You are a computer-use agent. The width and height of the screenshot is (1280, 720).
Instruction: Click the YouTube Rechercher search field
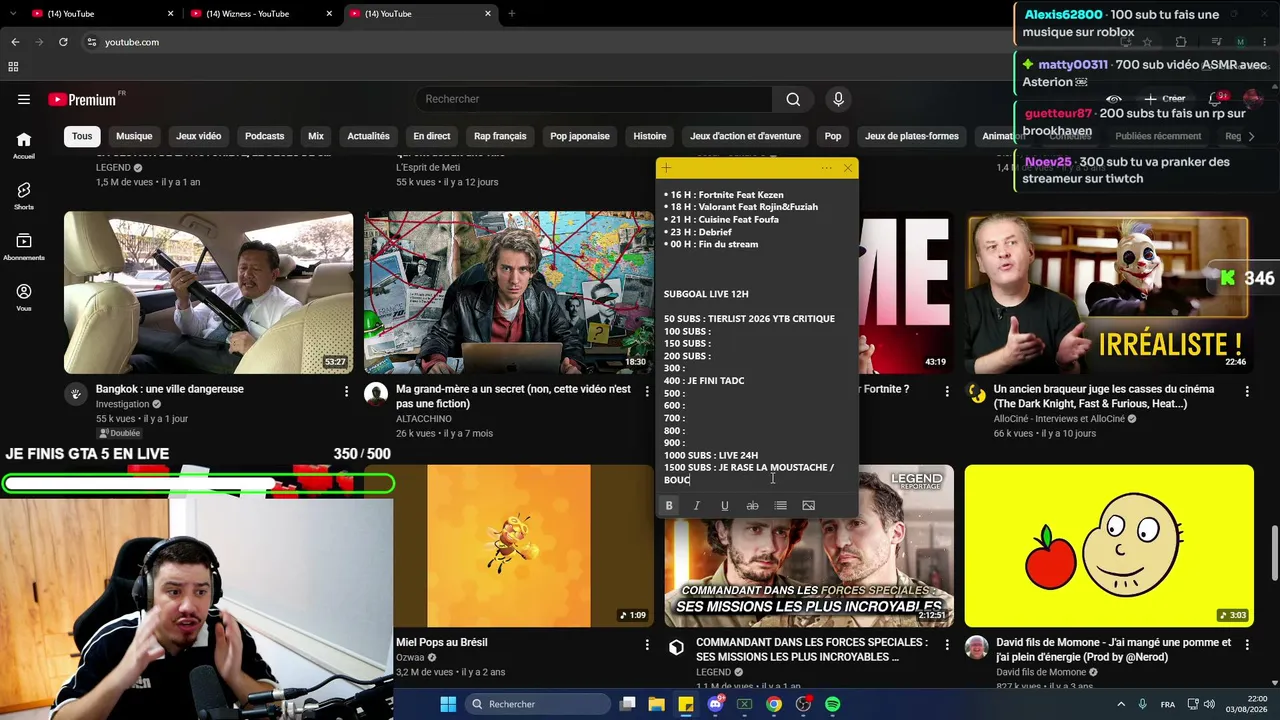coord(594,99)
